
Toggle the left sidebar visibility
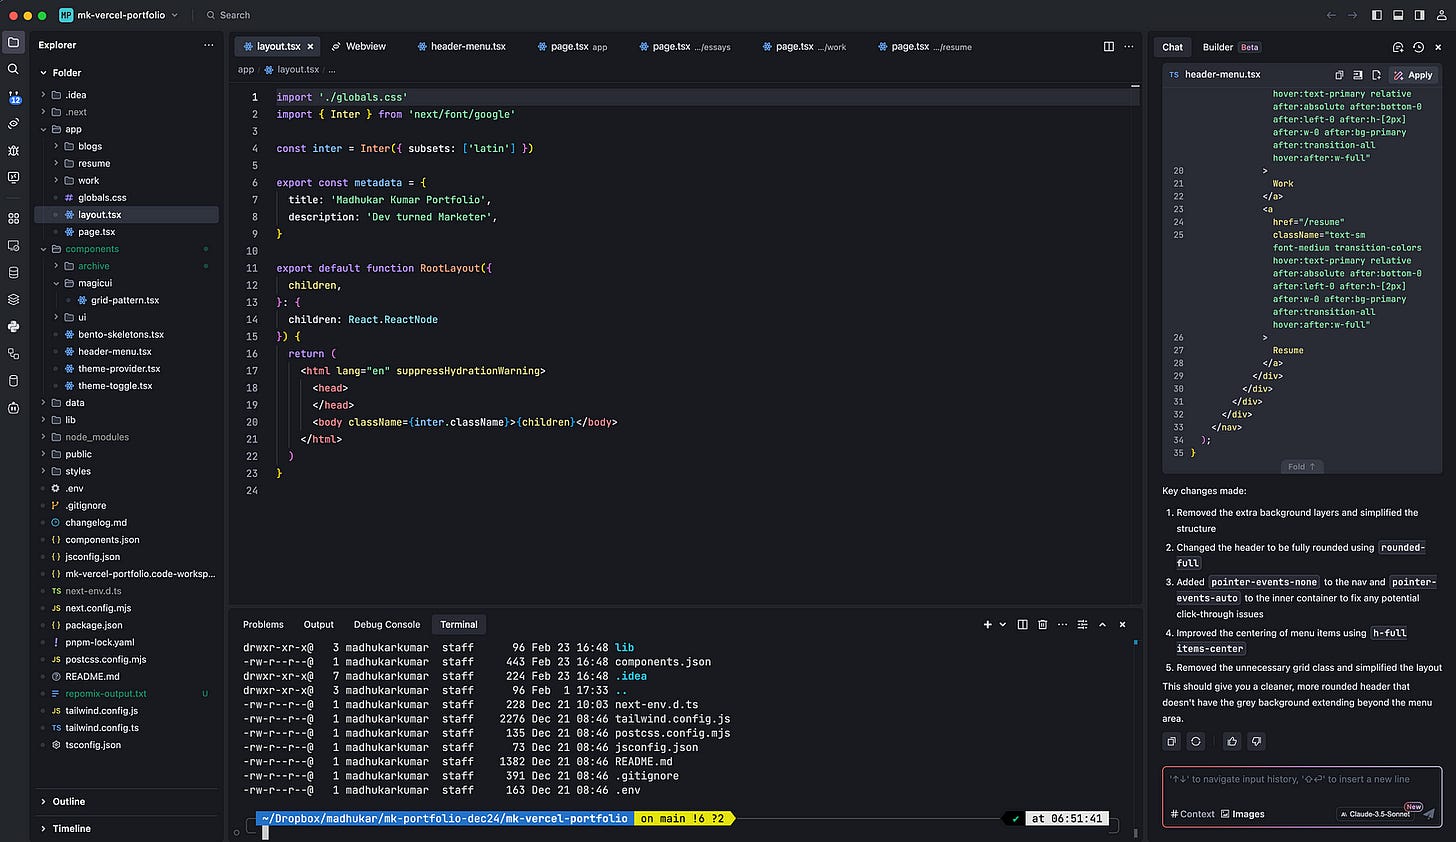[1377, 15]
